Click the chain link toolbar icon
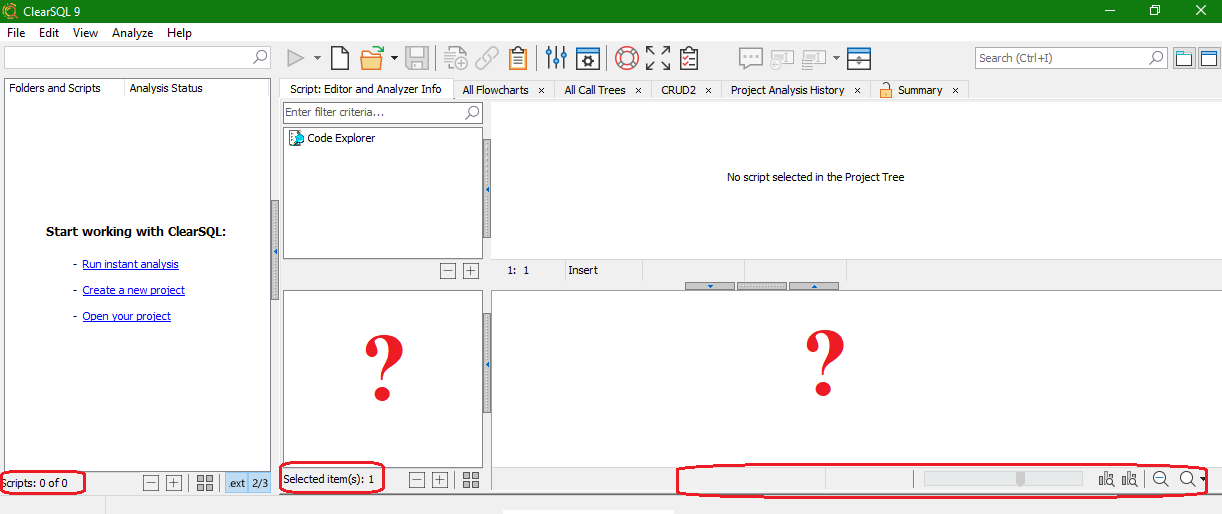Viewport: 1222px width, 514px height. [487, 58]
